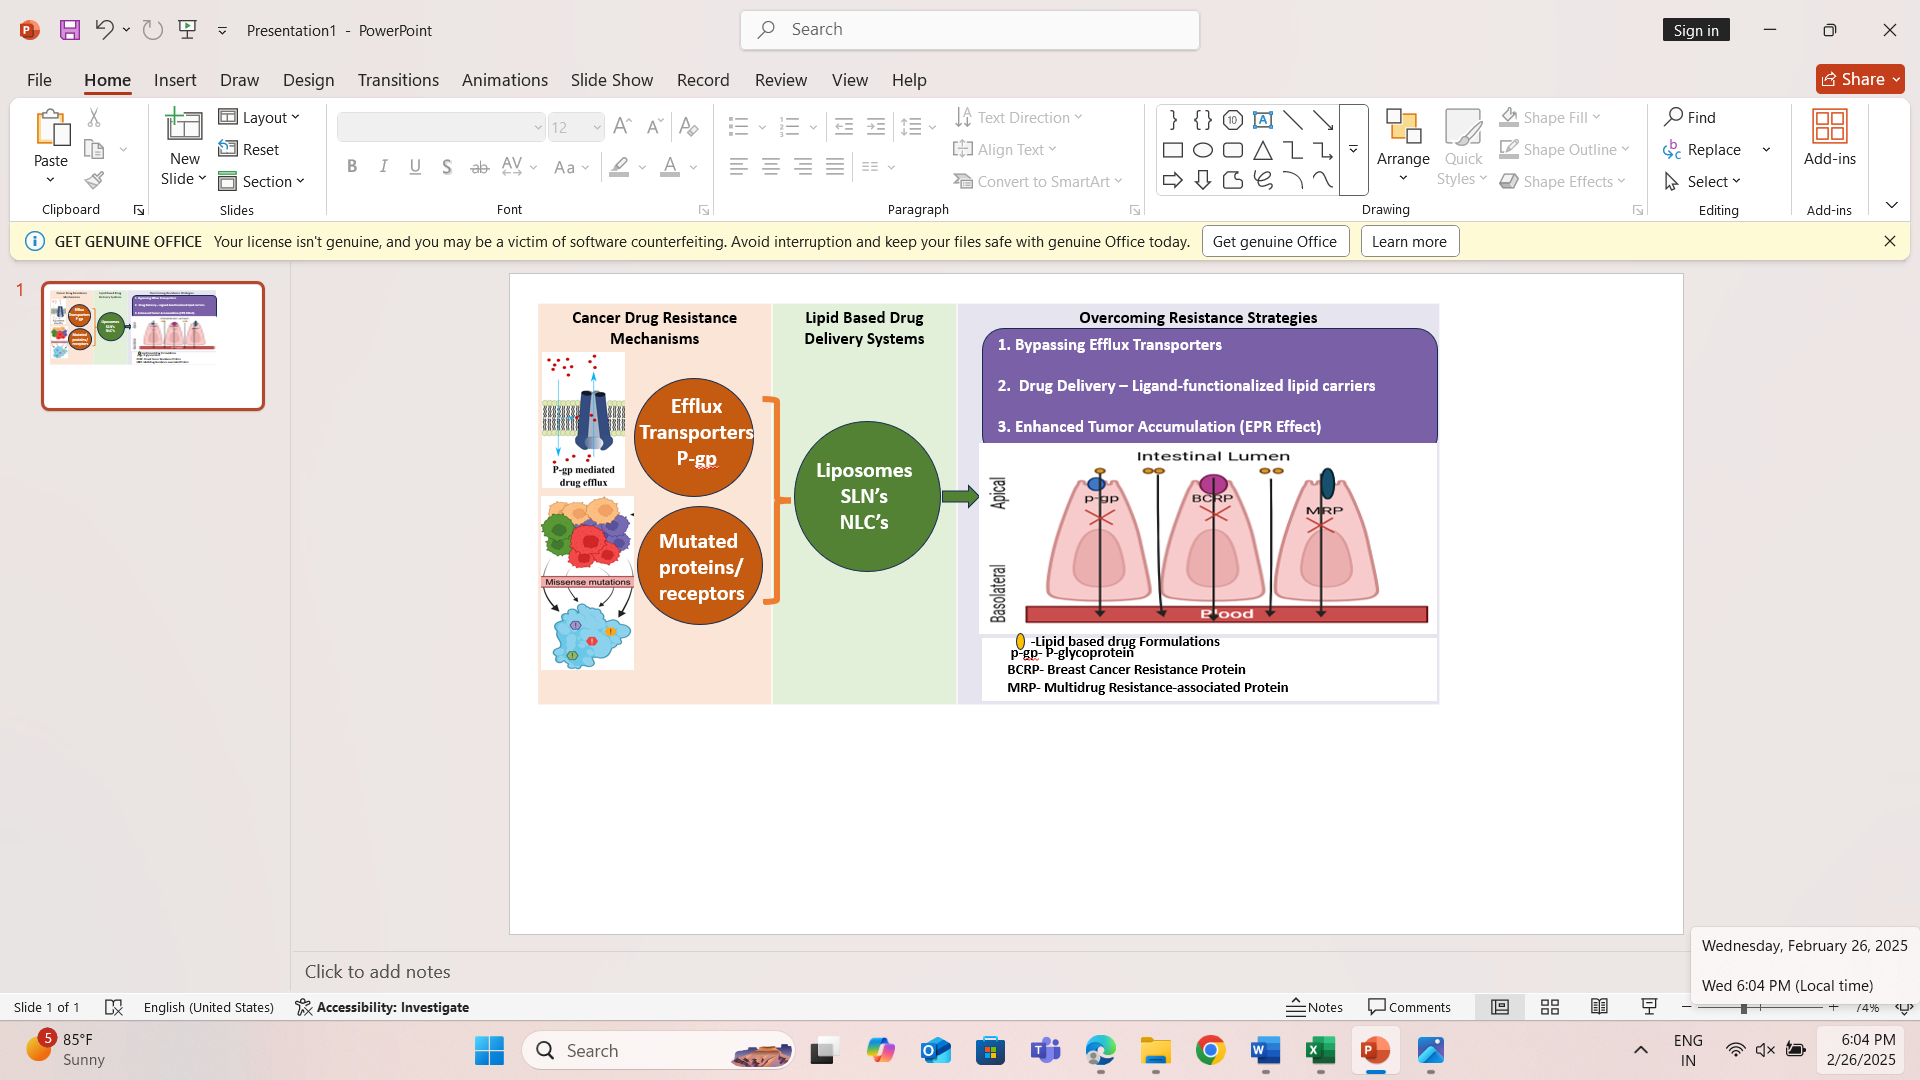This screenshot has width=1920, height=1080.
Task: Toggle Italic formatting
Action: pyautogui.click(x=384, y=167)
